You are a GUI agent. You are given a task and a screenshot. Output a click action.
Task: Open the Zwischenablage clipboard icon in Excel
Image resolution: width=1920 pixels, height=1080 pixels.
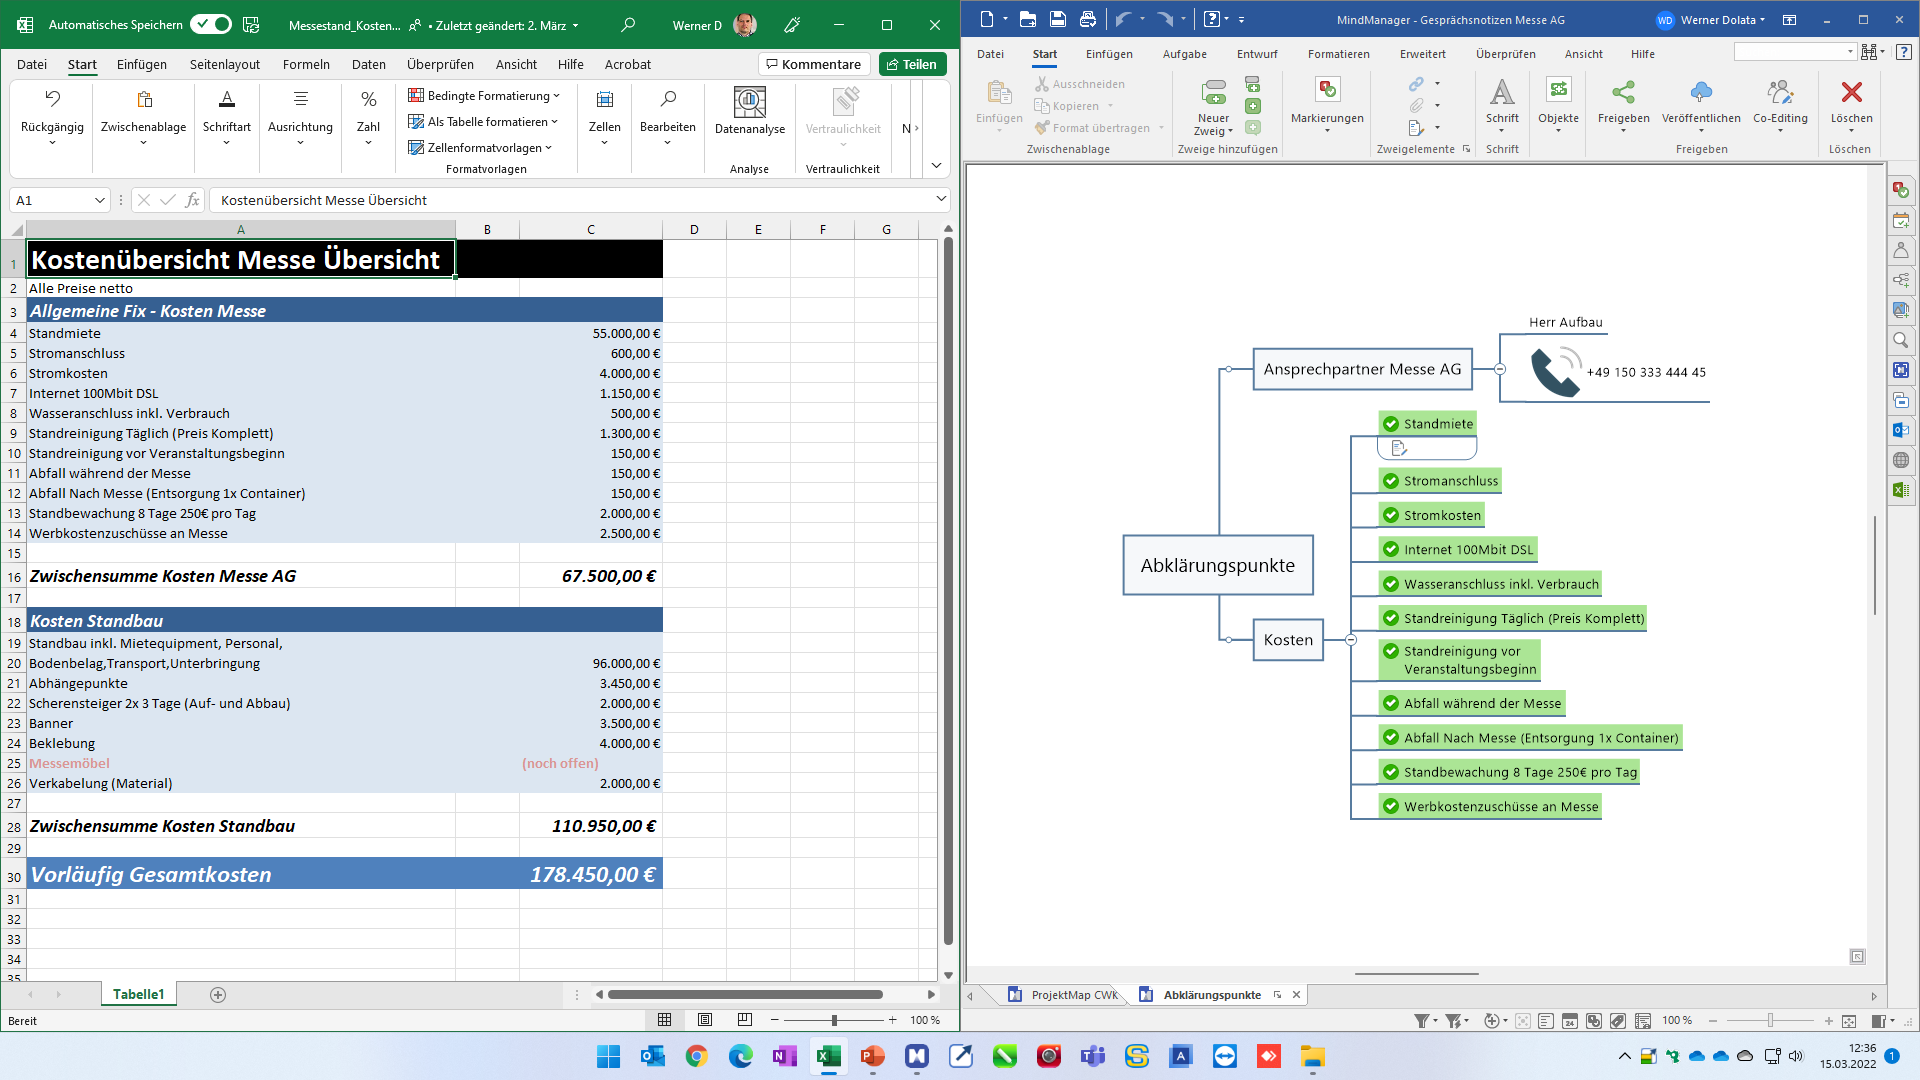tap(144, 99)
